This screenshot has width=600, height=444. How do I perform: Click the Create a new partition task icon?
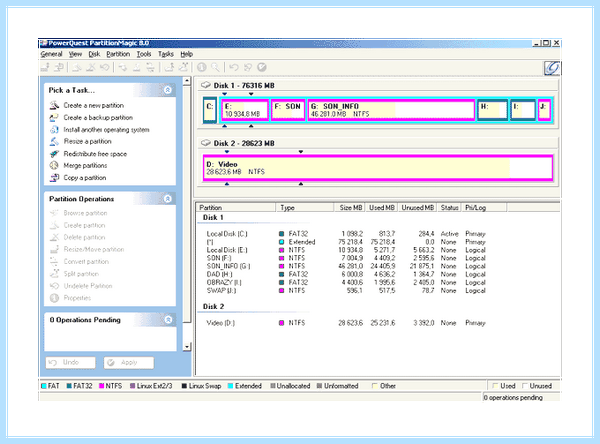[x=54, y=105]
